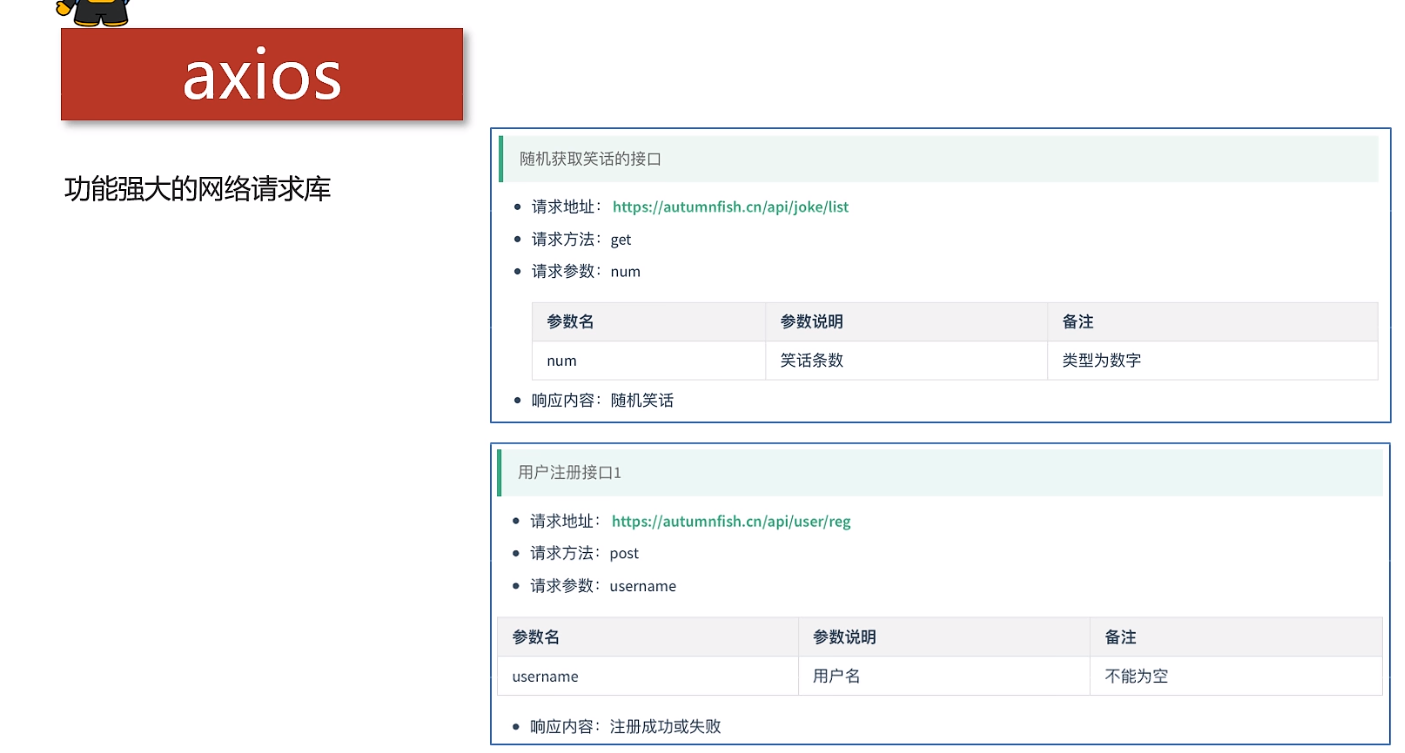Select the subtitle 功能强大的网络请求库

pyautogui.click(x=197, y=189)
